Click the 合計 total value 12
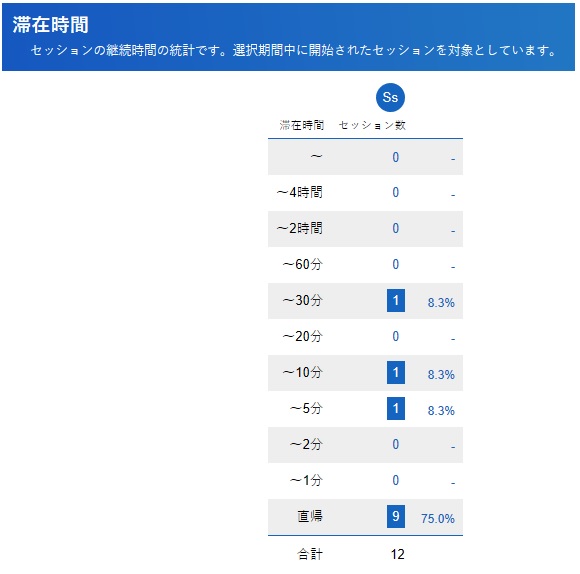 (x=398, y=554)
